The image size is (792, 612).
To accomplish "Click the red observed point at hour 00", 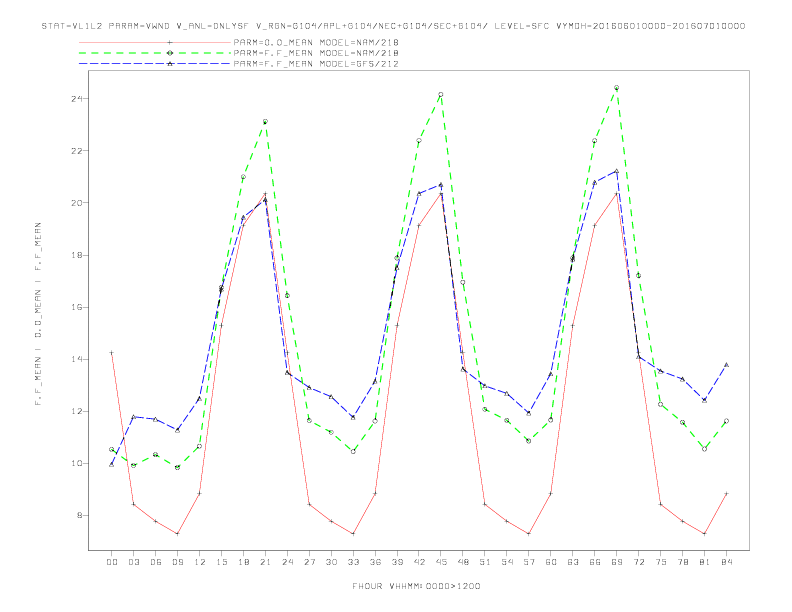I will [x=112, y=352].
